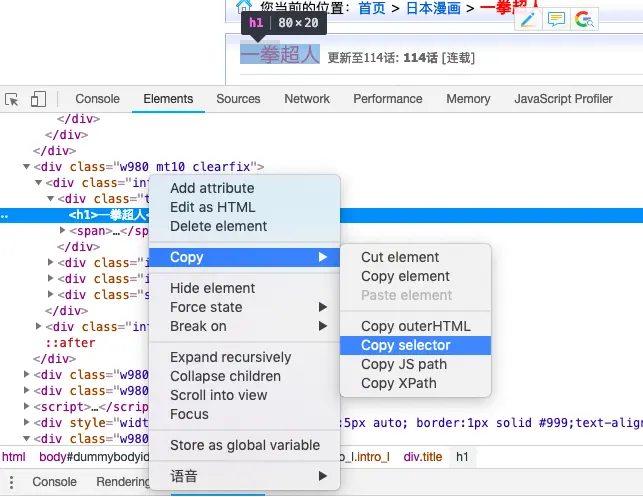Viewport: 643px width, 497px height.
Task: Toggle the device toolbar icon
Action: click(x=38, y=99)
